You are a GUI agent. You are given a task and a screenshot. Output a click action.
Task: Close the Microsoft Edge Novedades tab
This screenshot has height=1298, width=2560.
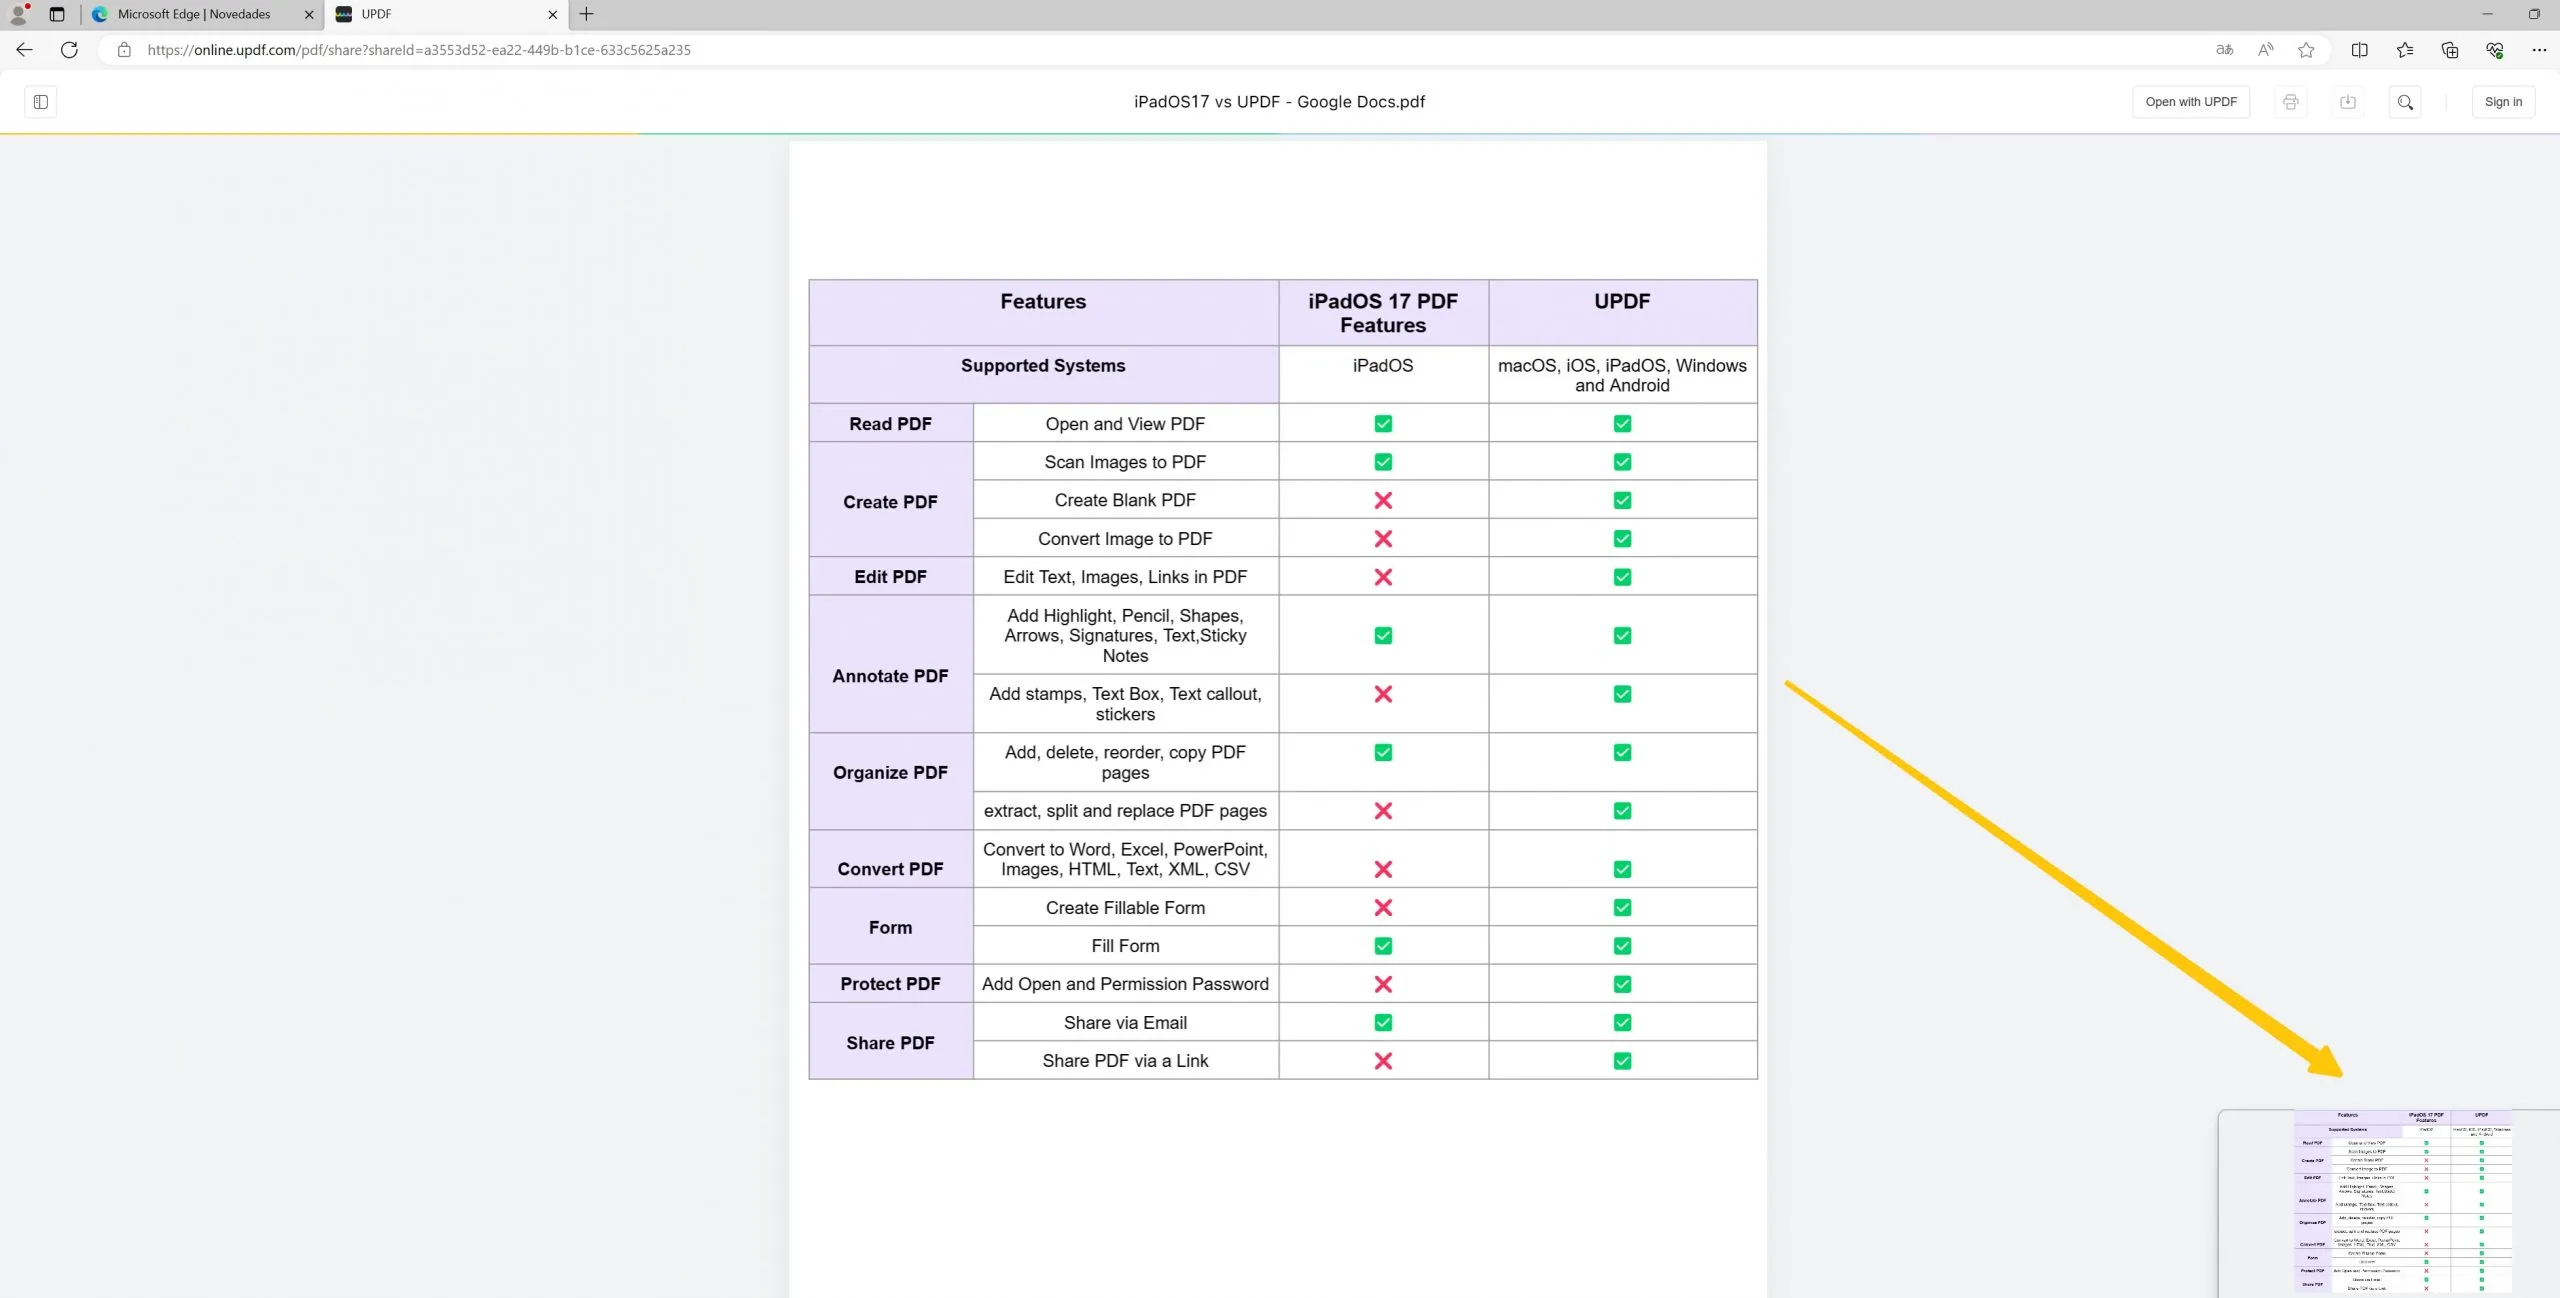pyautogui.click(x=308, y=14)
